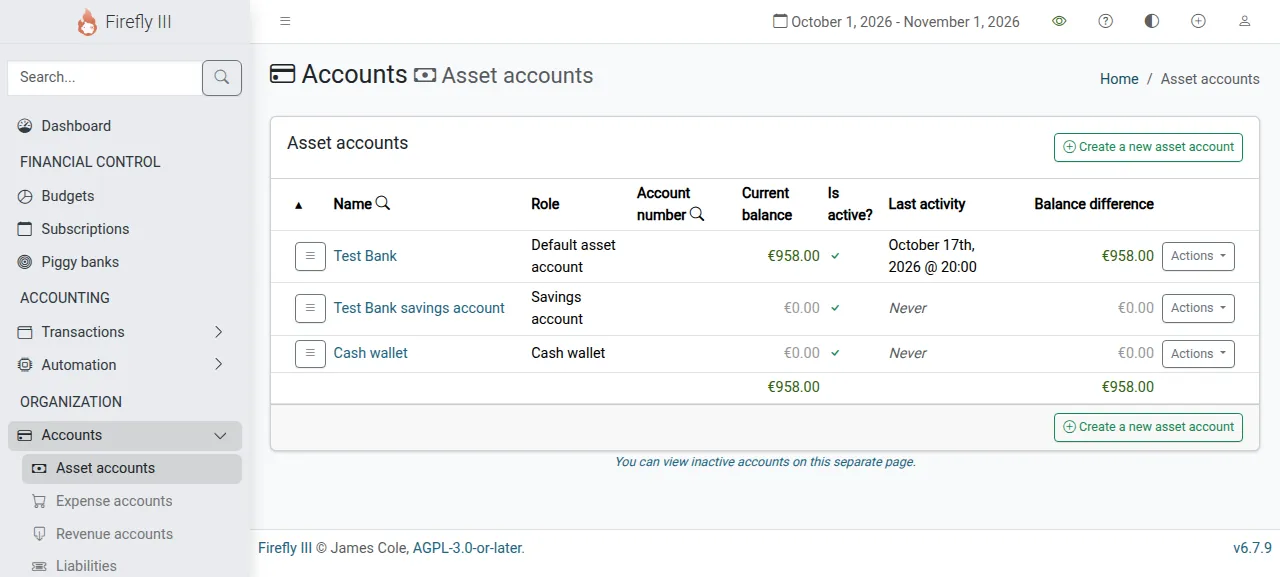Click the October 17th last activity cell
Viewport: 1280px width, 577px height.
(x=932, y=256)
